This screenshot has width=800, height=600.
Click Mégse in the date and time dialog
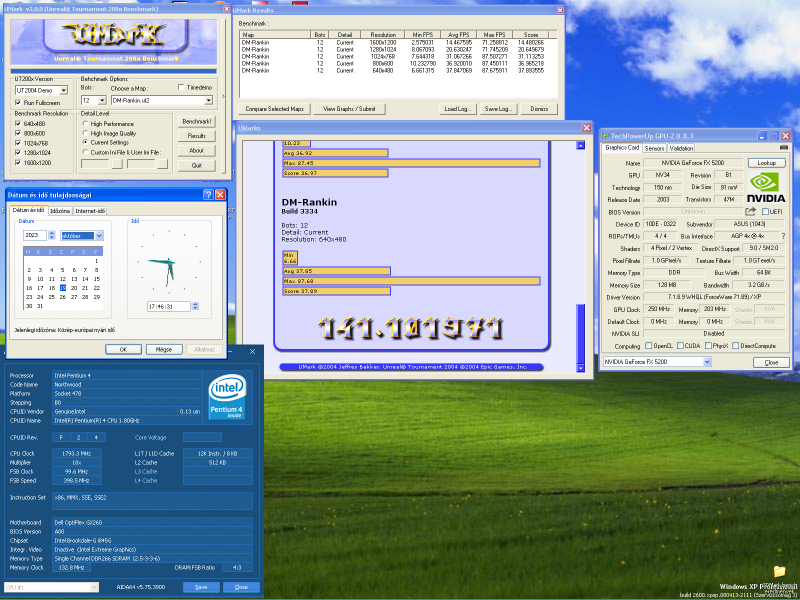164,349
